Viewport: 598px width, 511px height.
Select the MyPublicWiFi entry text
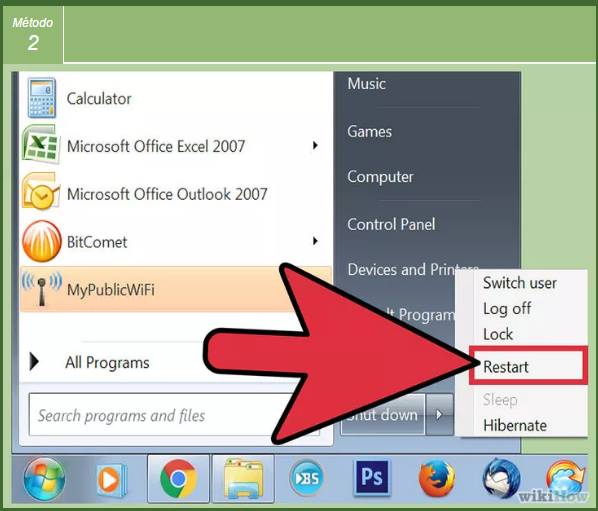click(x=111, y=290)
